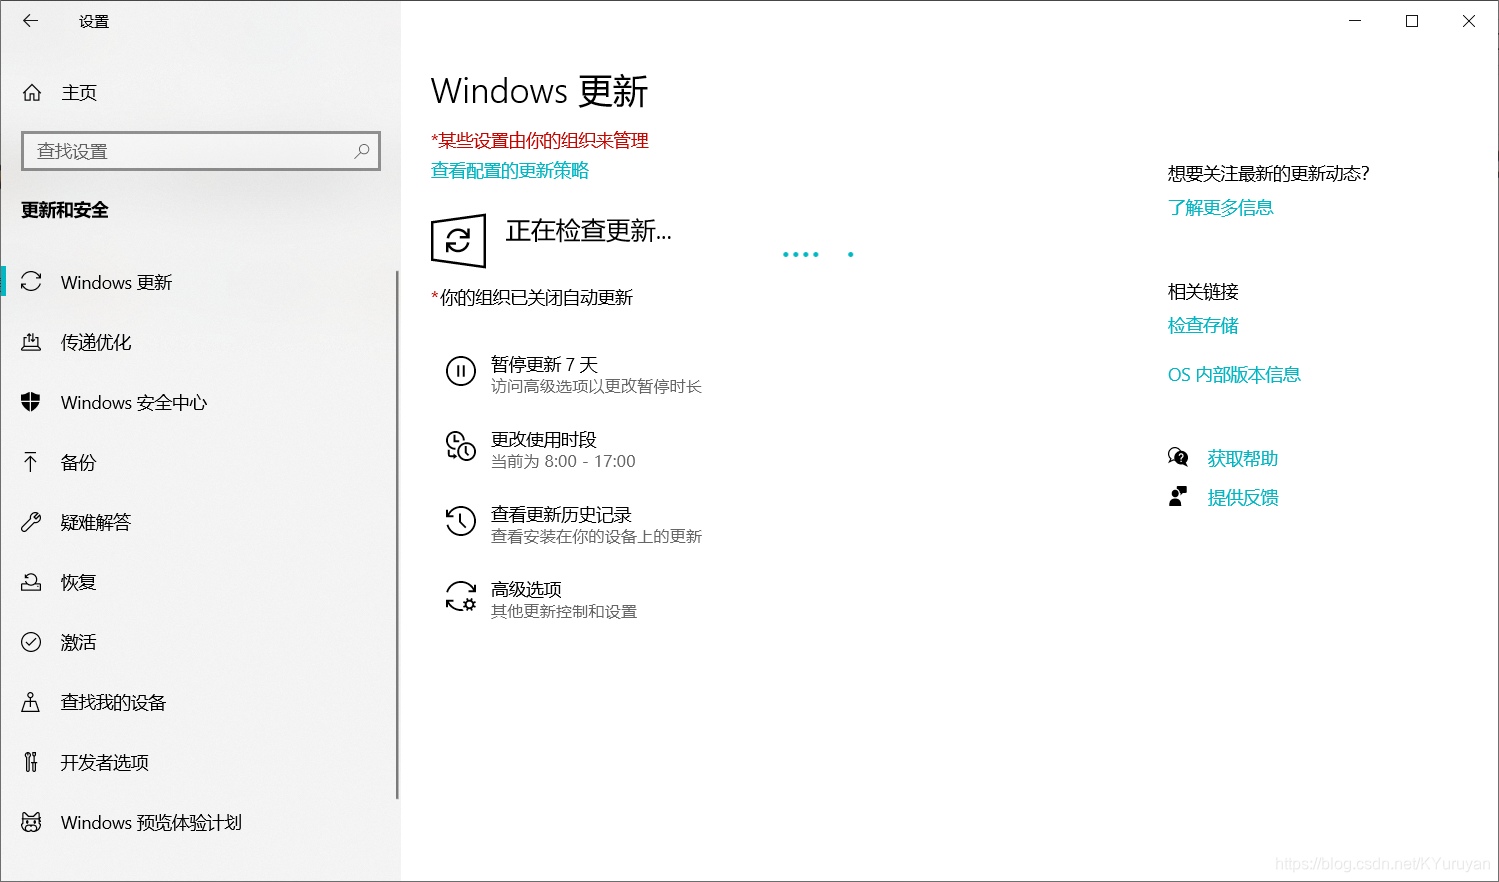Viewport: 1499px width, 882px height.
Task: Open the 激活 page
Action: pyautogui.click(x=198, y=642)
